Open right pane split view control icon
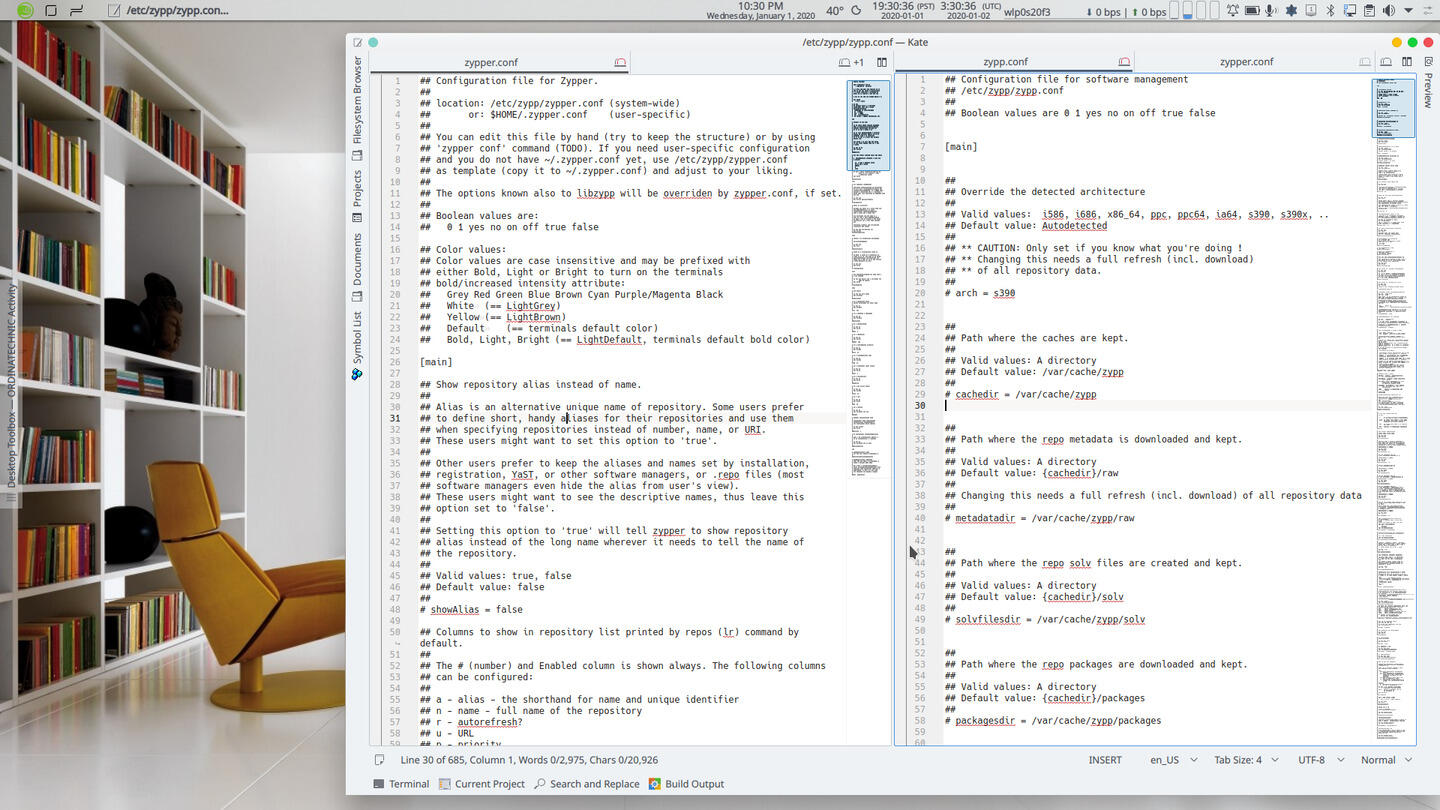This screenshot has width=1440, height=810. tap(1406, 62)
